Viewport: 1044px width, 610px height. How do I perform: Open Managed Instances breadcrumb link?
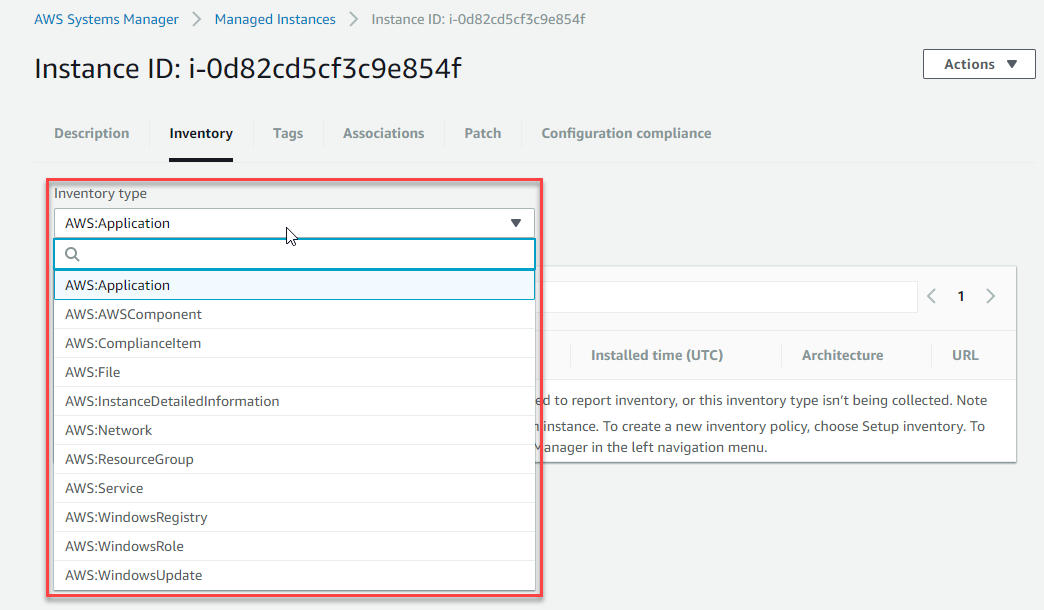coord(275,19)
